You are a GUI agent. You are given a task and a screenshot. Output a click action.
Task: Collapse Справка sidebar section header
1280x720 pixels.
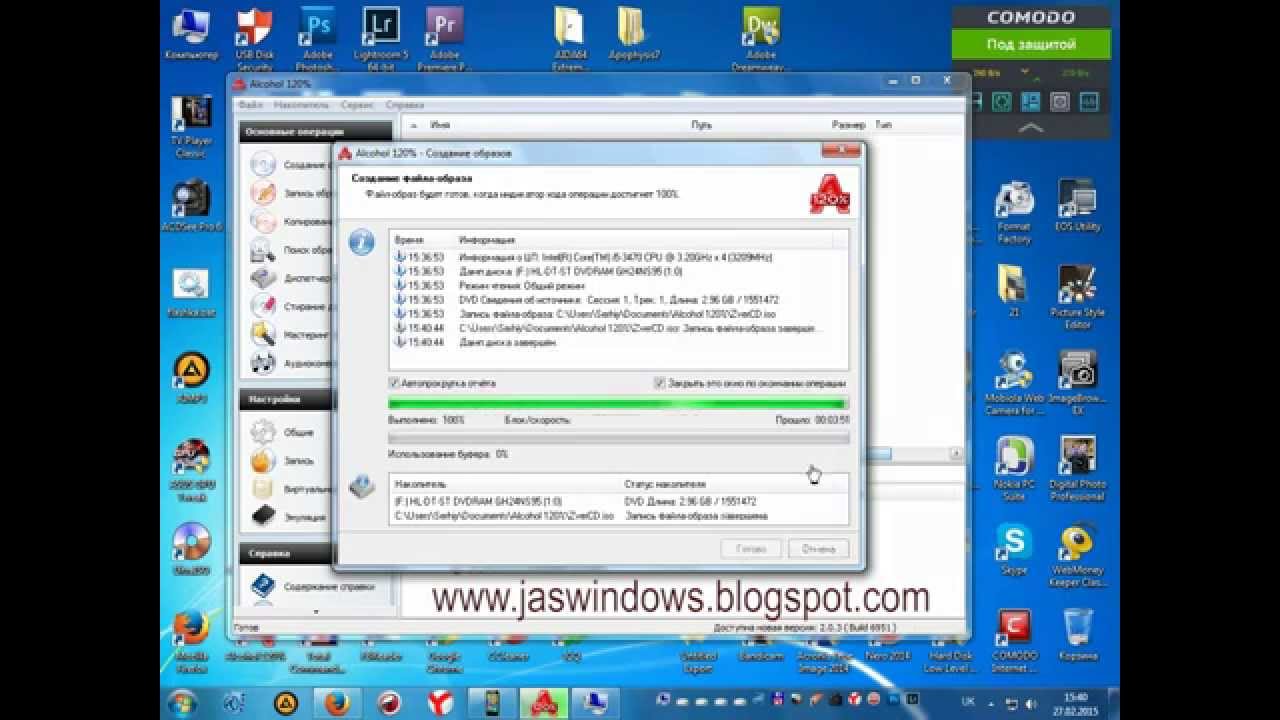[x=316, y=553]
